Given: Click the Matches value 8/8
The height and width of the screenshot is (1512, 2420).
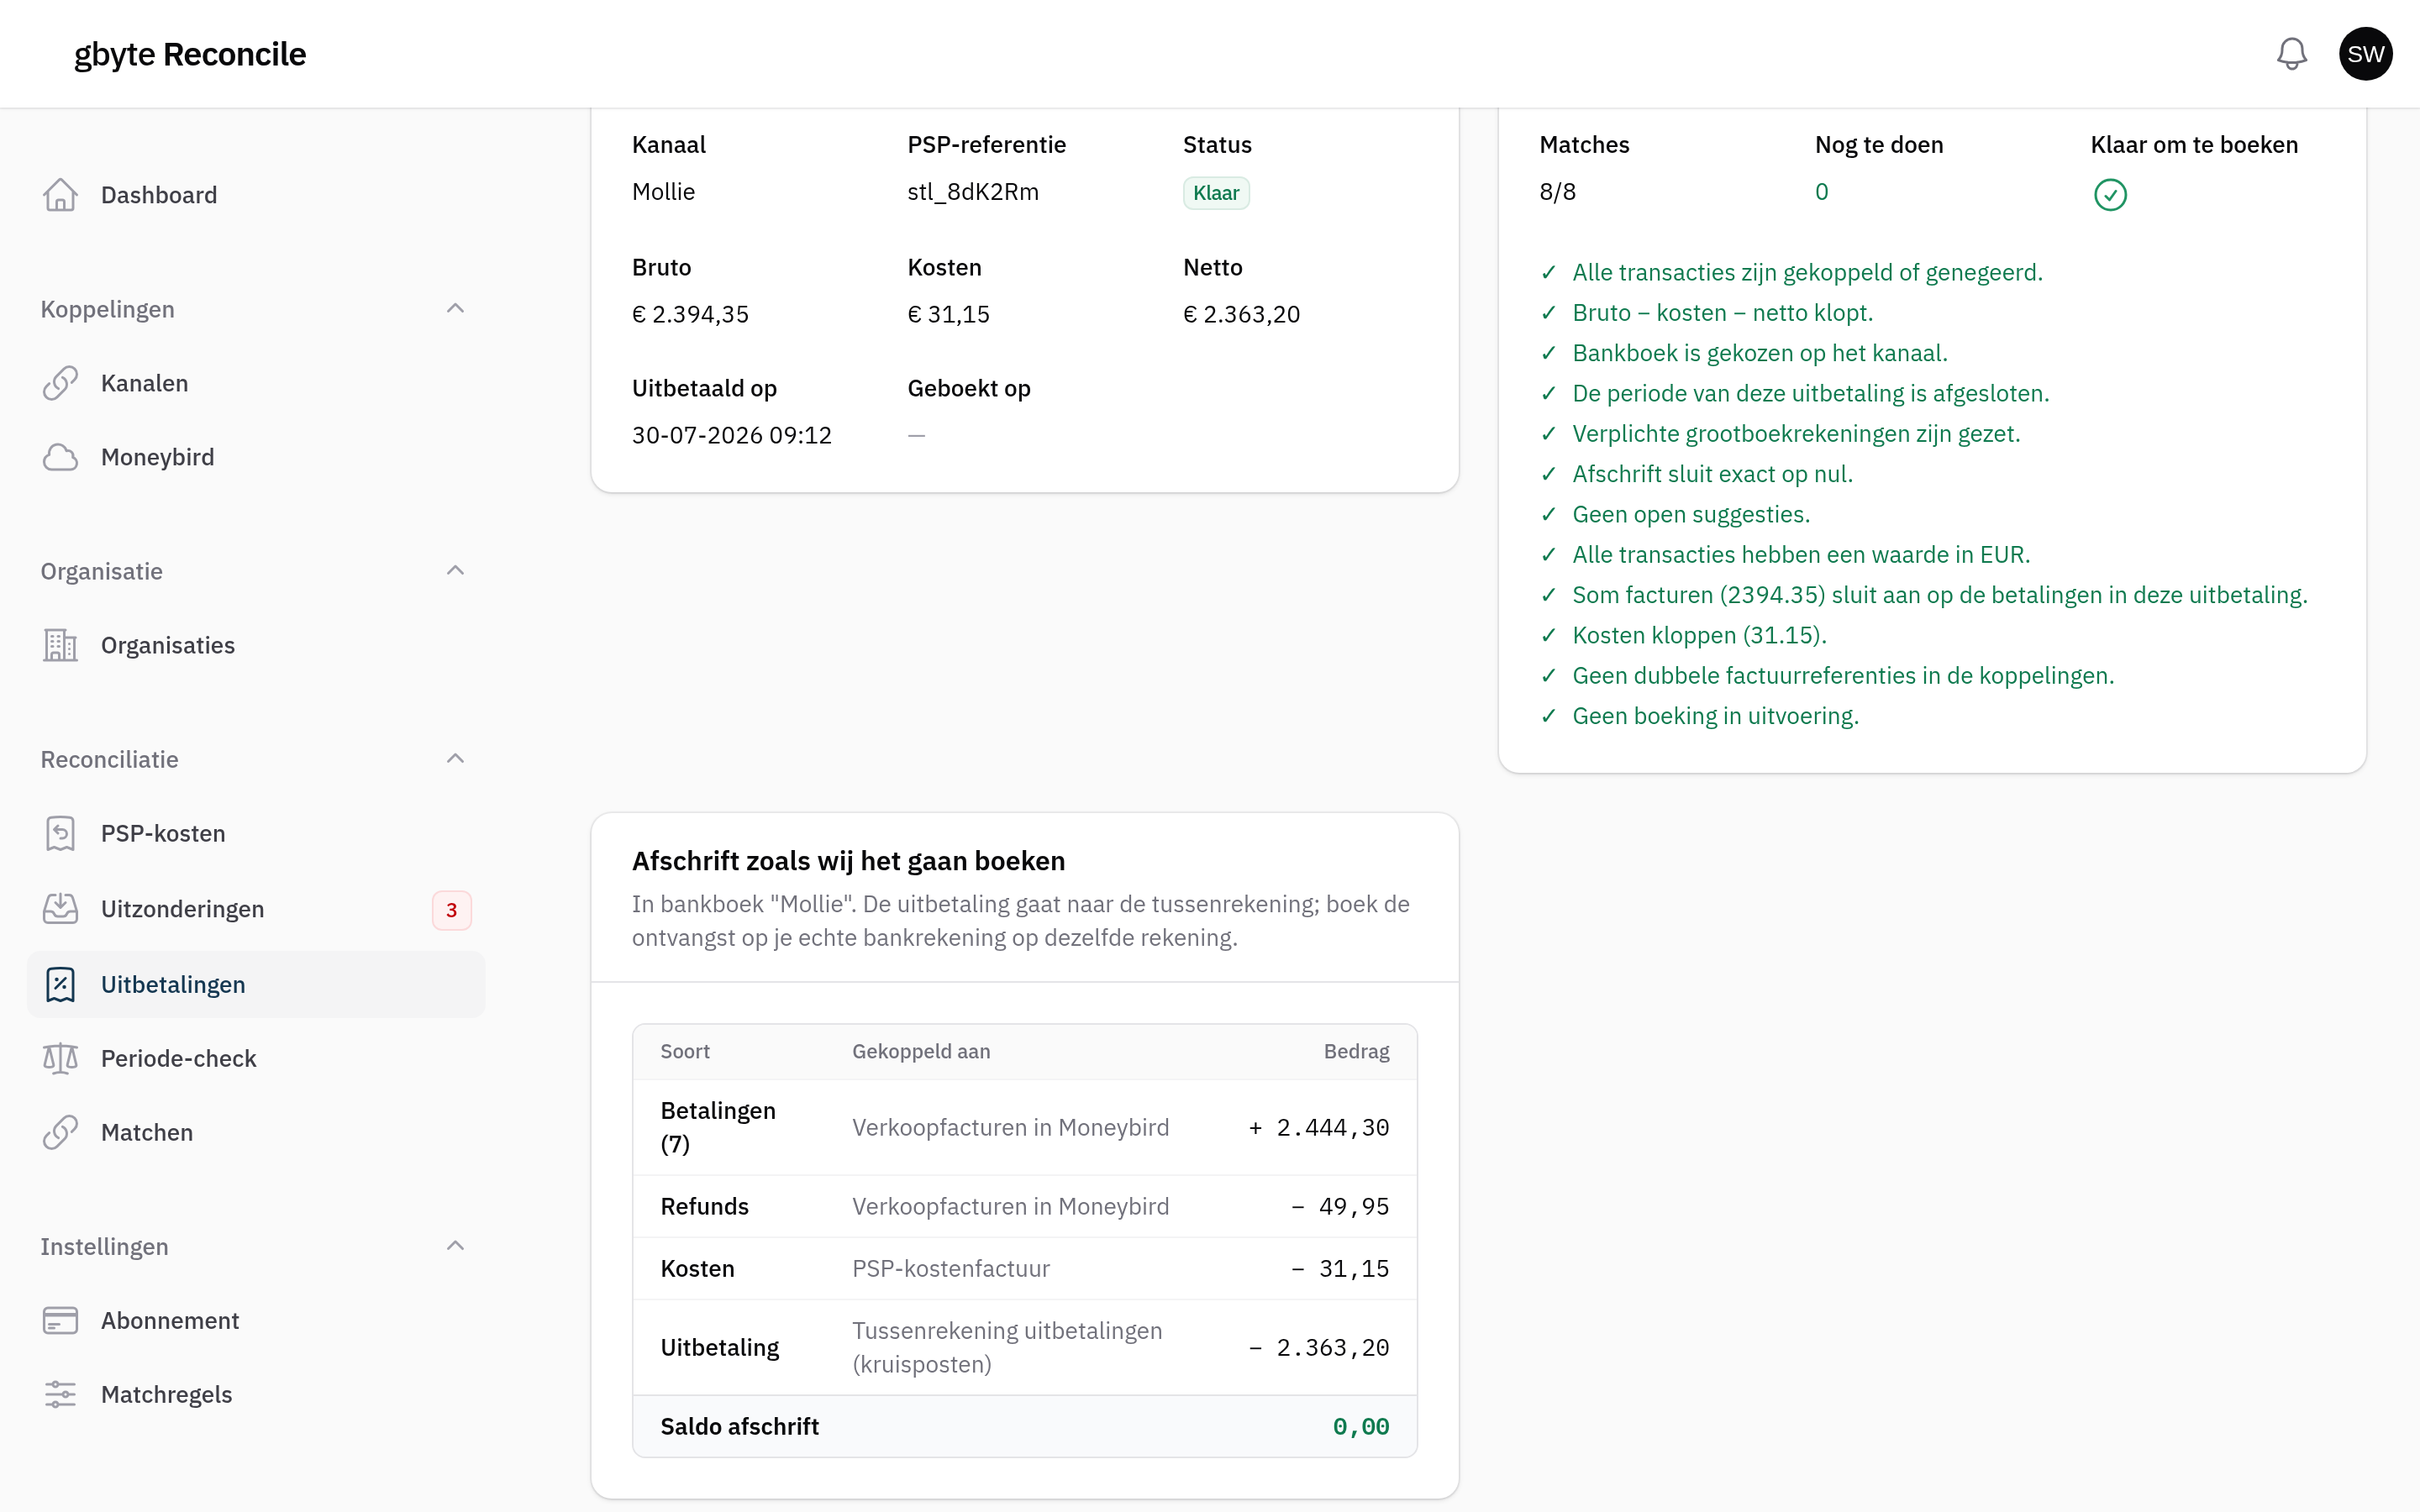Looking at the screenshot, I should 1557,192.
